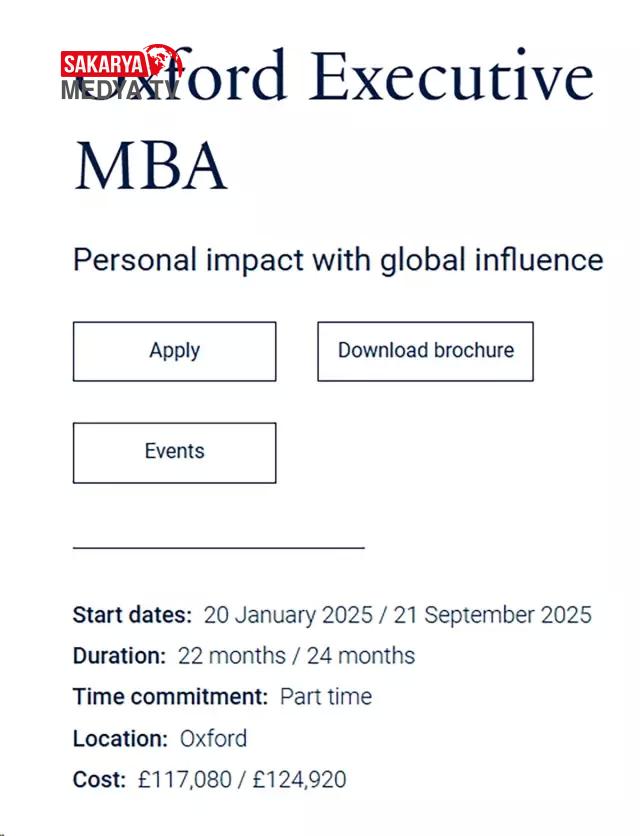Screen dimensions: 640x836
Task: Click the horizontal divider line below Events
Action: [218, 547]
